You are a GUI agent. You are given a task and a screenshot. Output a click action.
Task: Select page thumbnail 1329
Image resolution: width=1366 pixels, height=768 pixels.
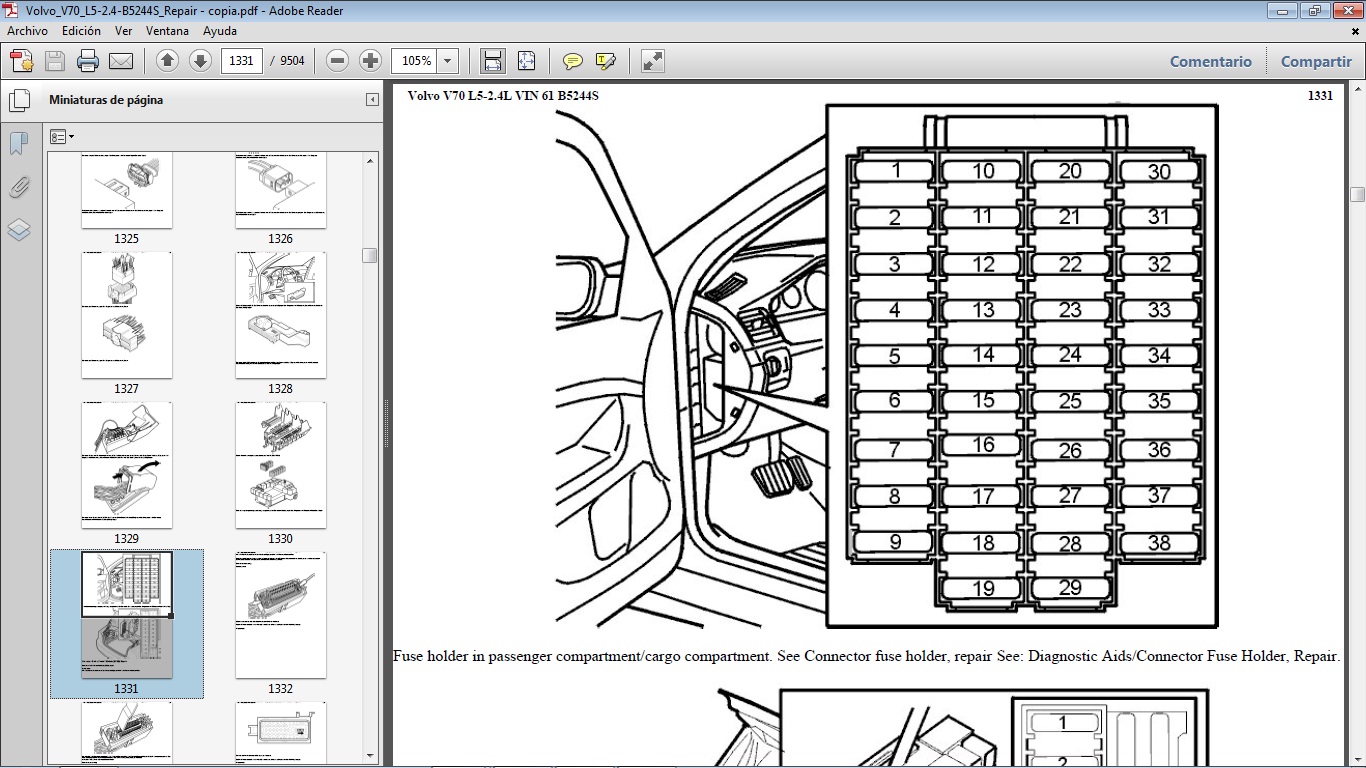point(127,465)
